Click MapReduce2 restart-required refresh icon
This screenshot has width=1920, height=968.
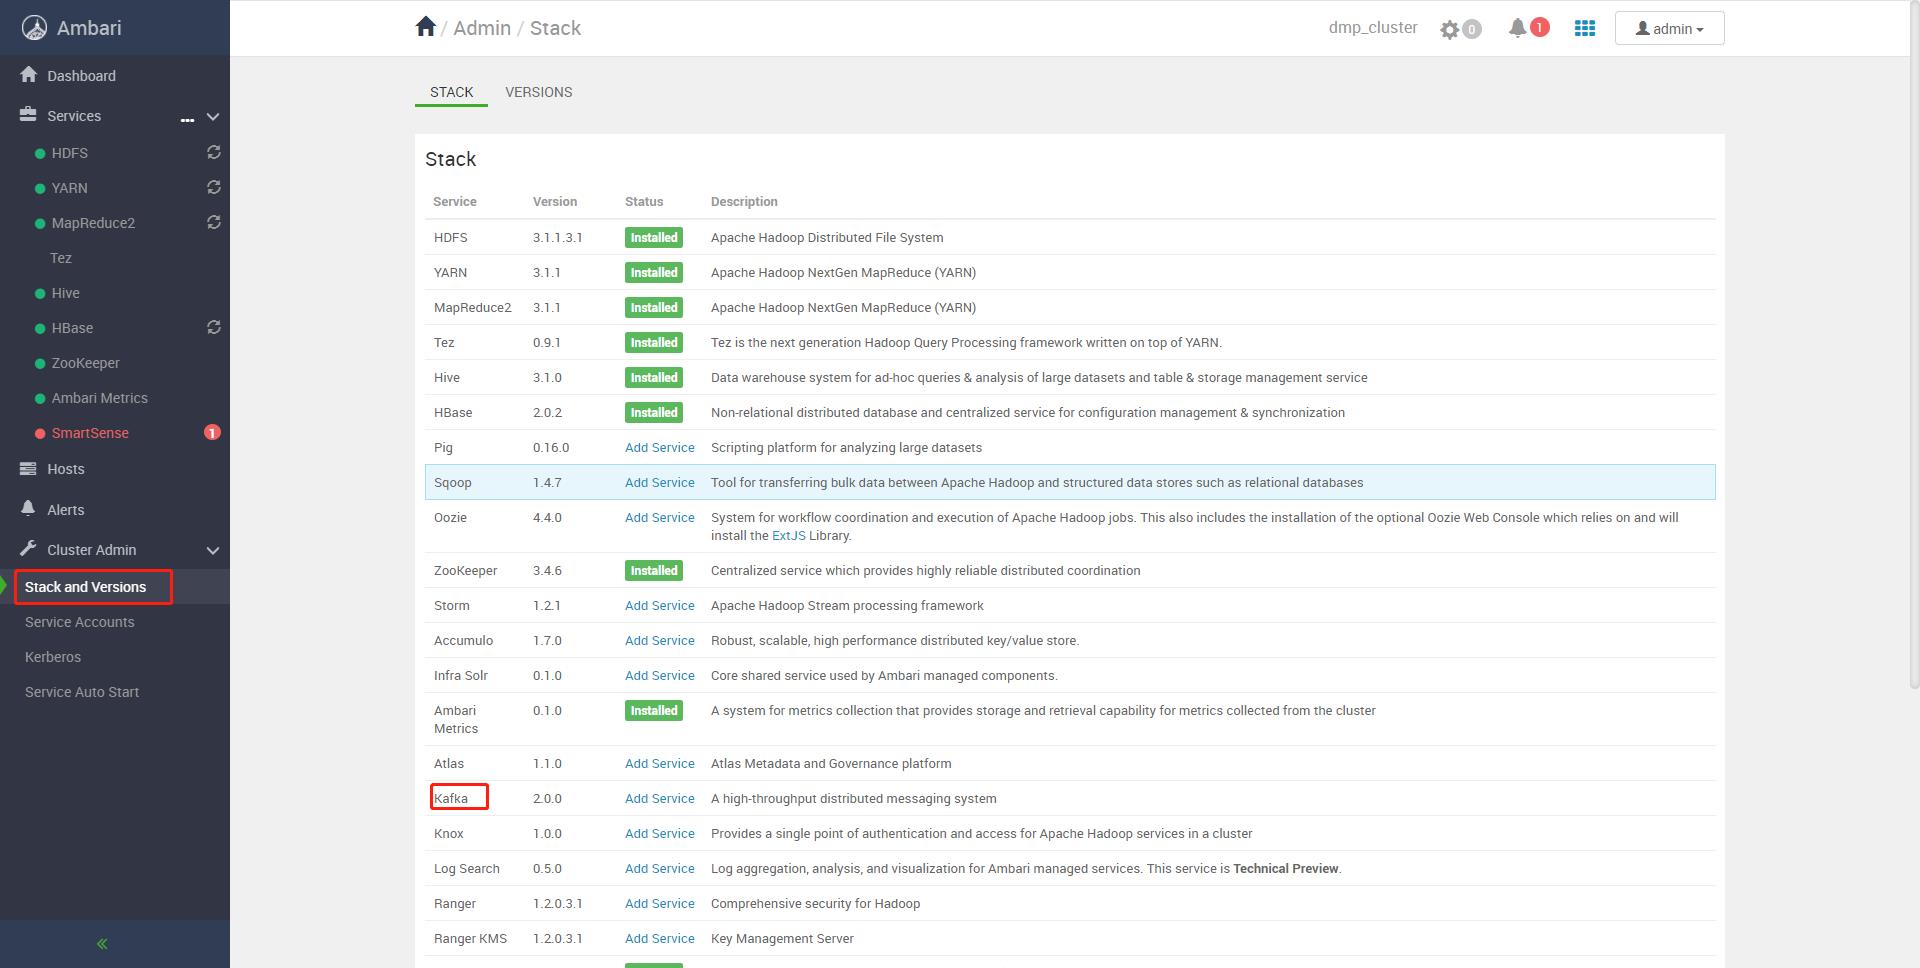213,222
